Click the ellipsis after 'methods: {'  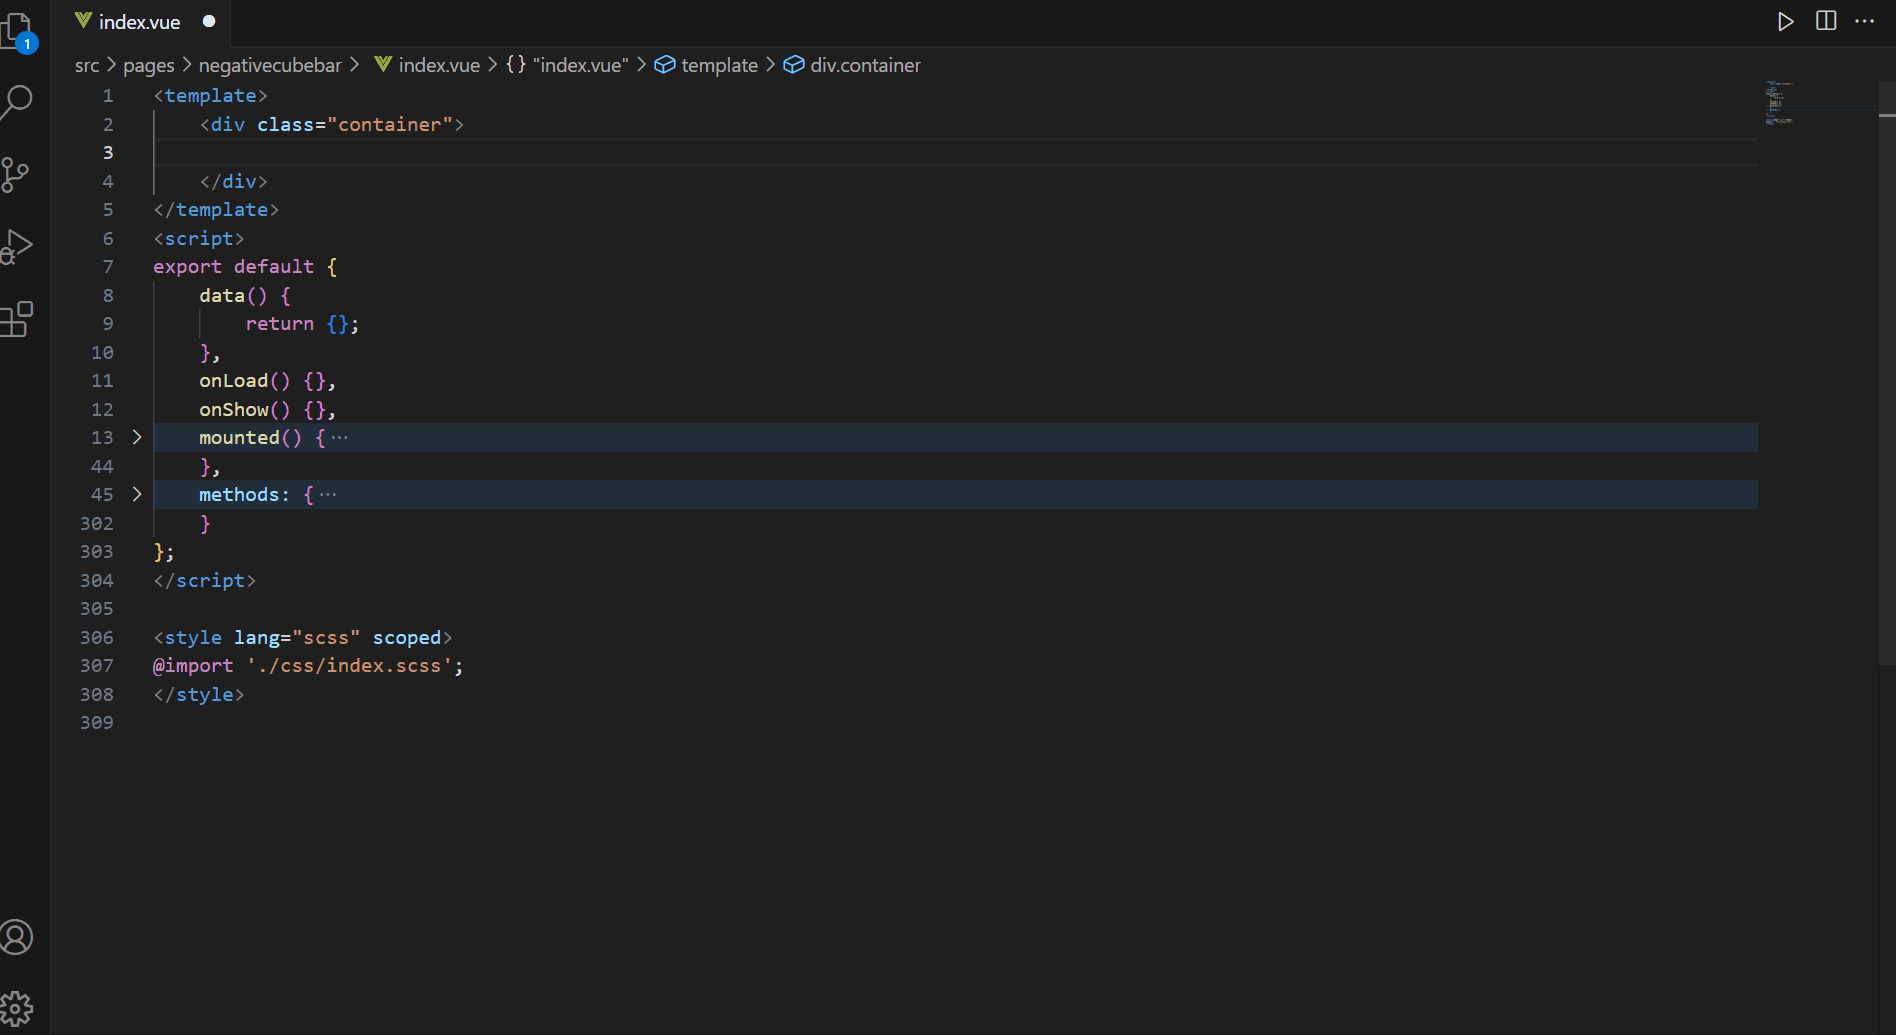pyautogui.click(x=328, y=494)
